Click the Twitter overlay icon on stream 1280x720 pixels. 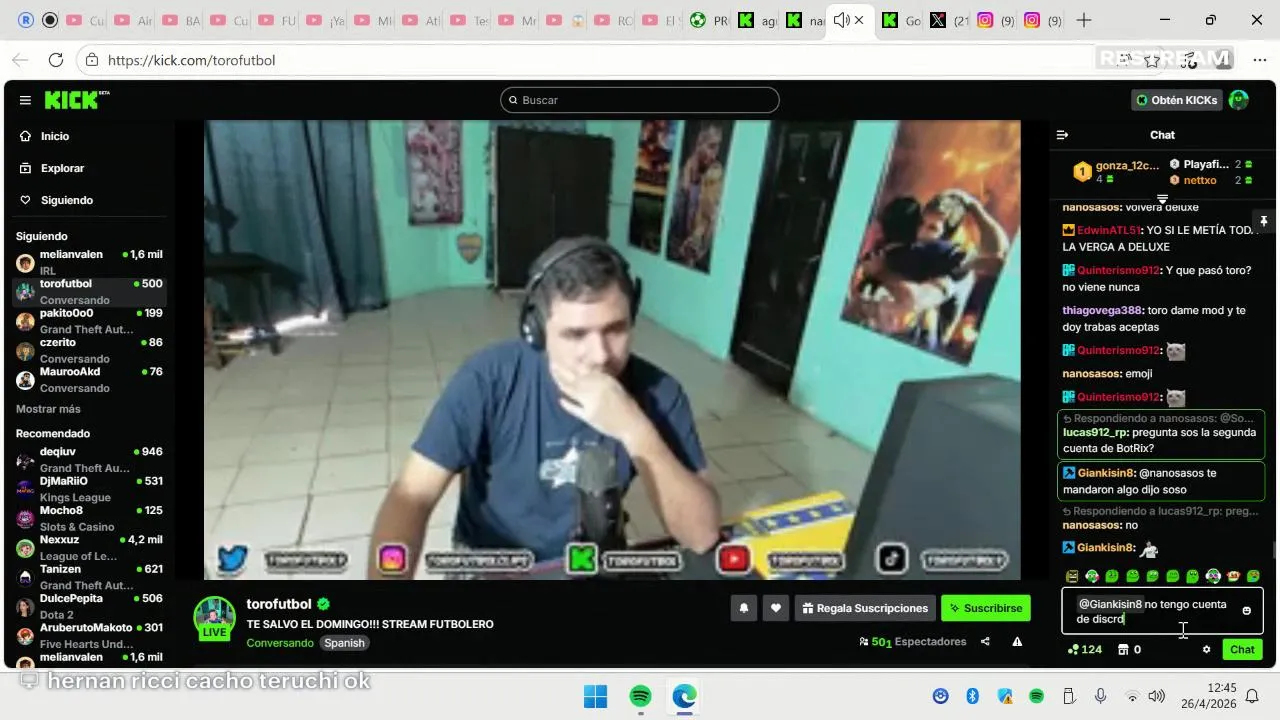(x=232, y=560)
